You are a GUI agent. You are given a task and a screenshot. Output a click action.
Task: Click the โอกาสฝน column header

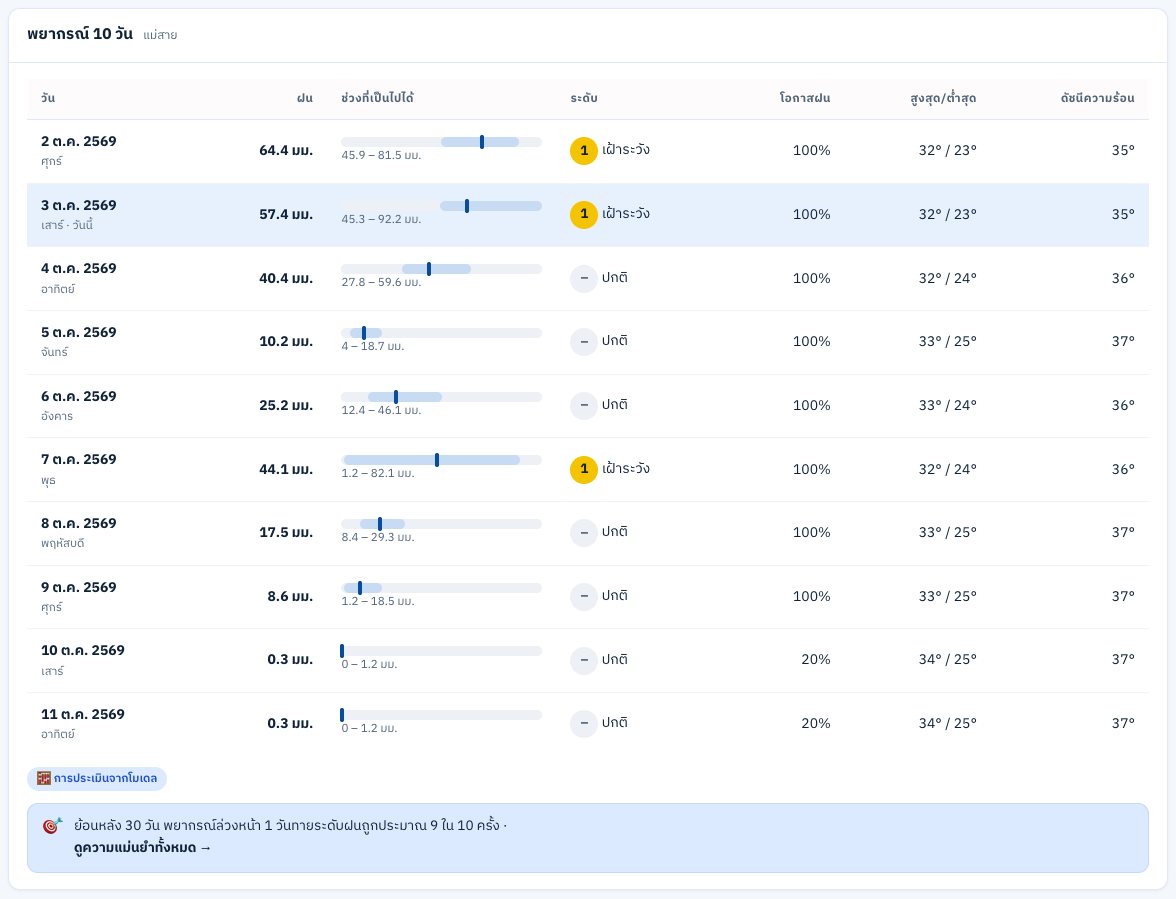805,98
